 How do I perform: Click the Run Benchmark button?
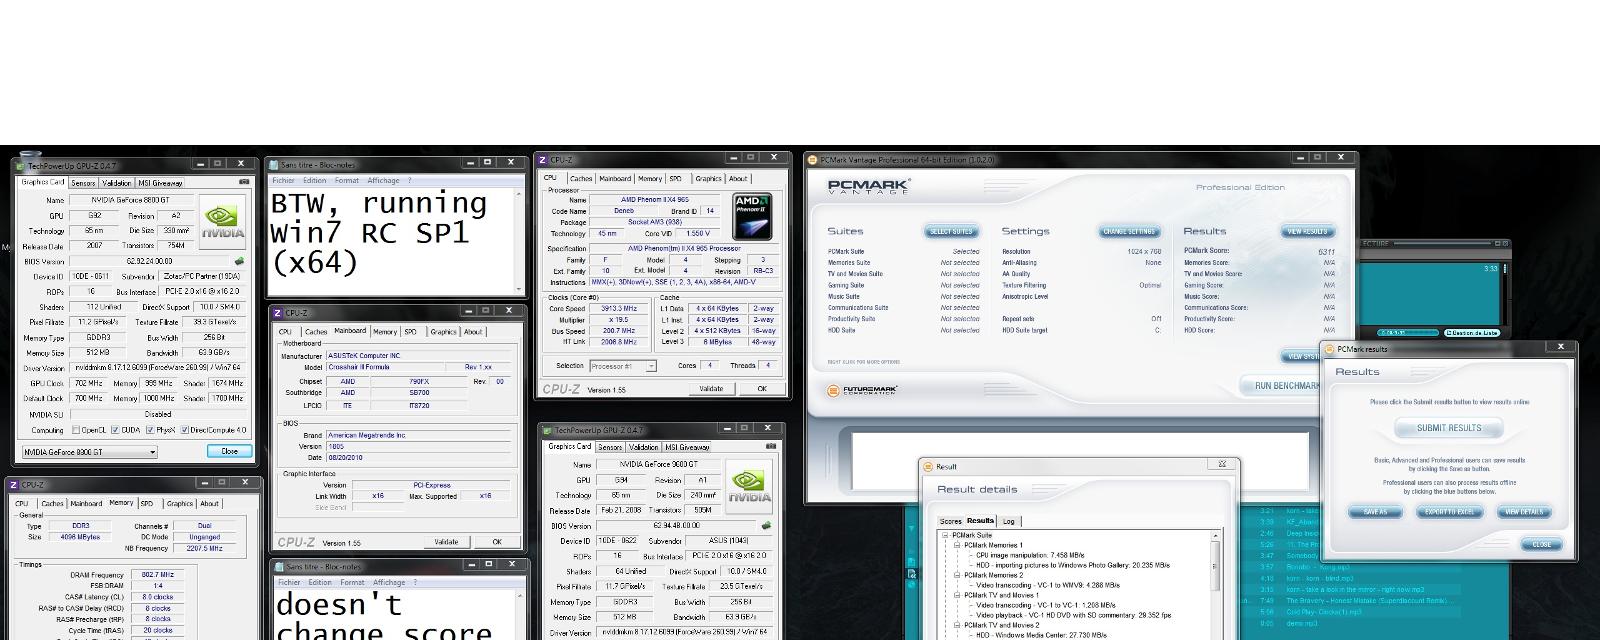(1282, 386)
